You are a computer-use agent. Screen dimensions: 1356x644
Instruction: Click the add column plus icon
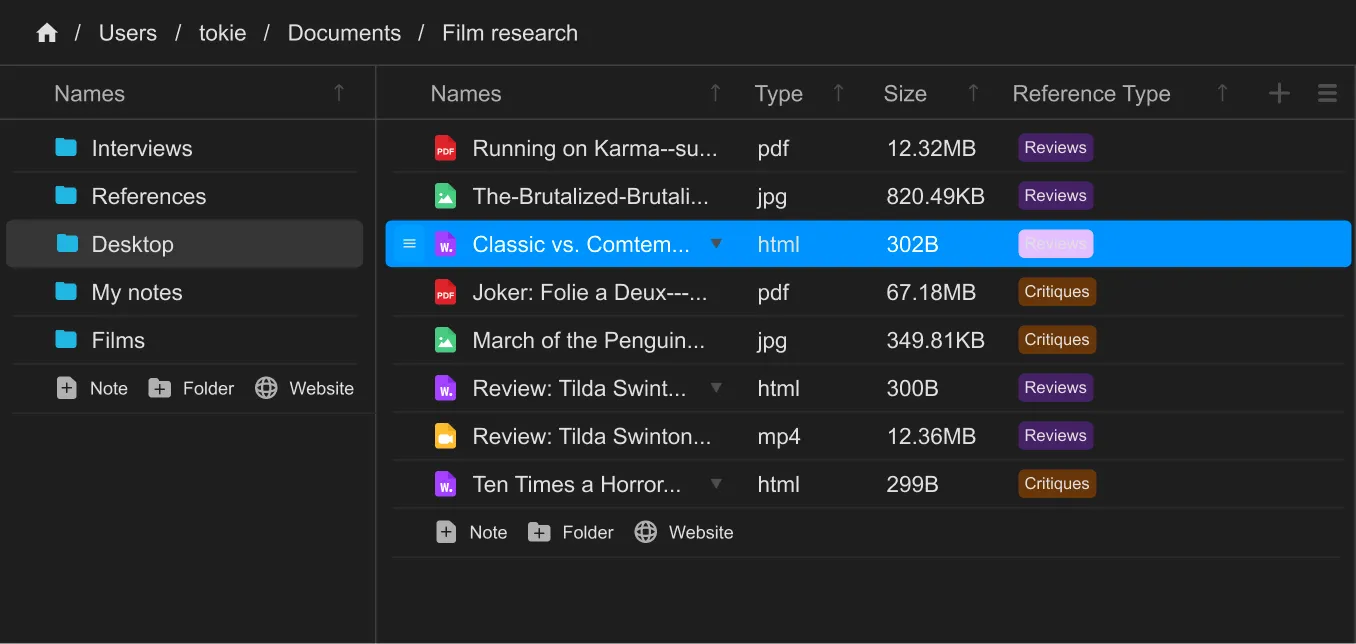(x=1279, y=94)
